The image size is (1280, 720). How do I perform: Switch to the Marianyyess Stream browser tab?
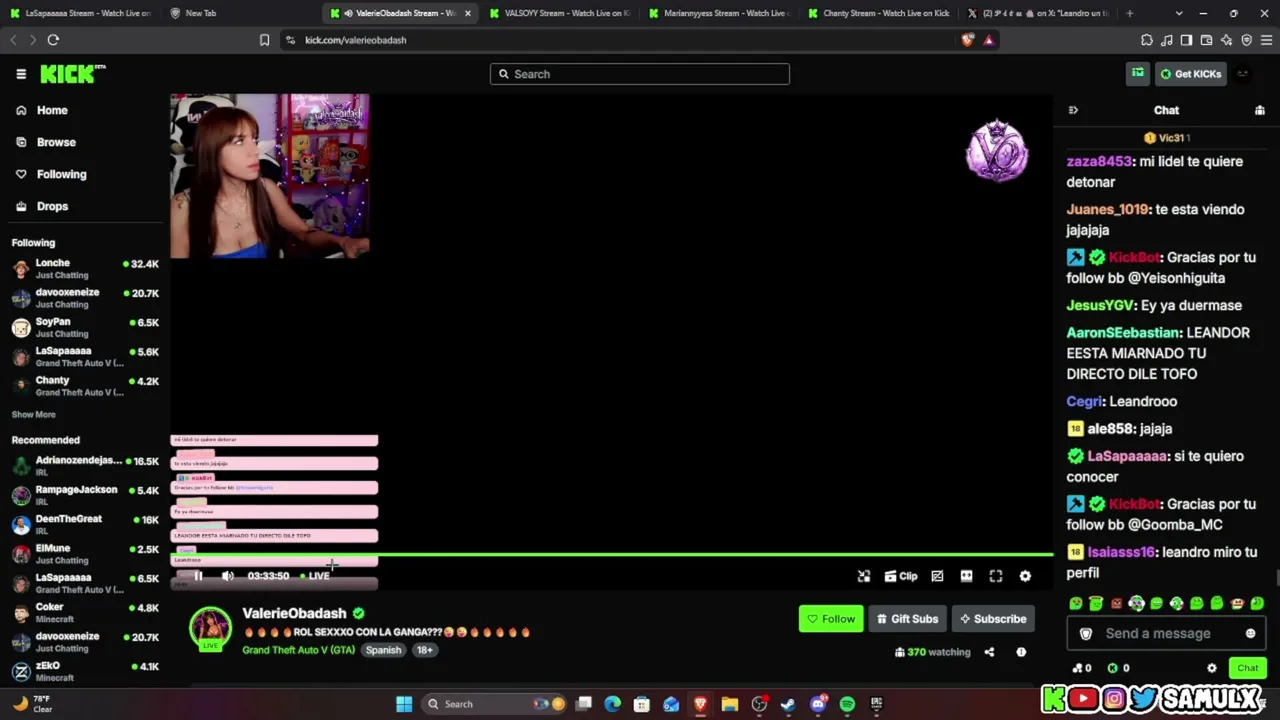[719, 13]
